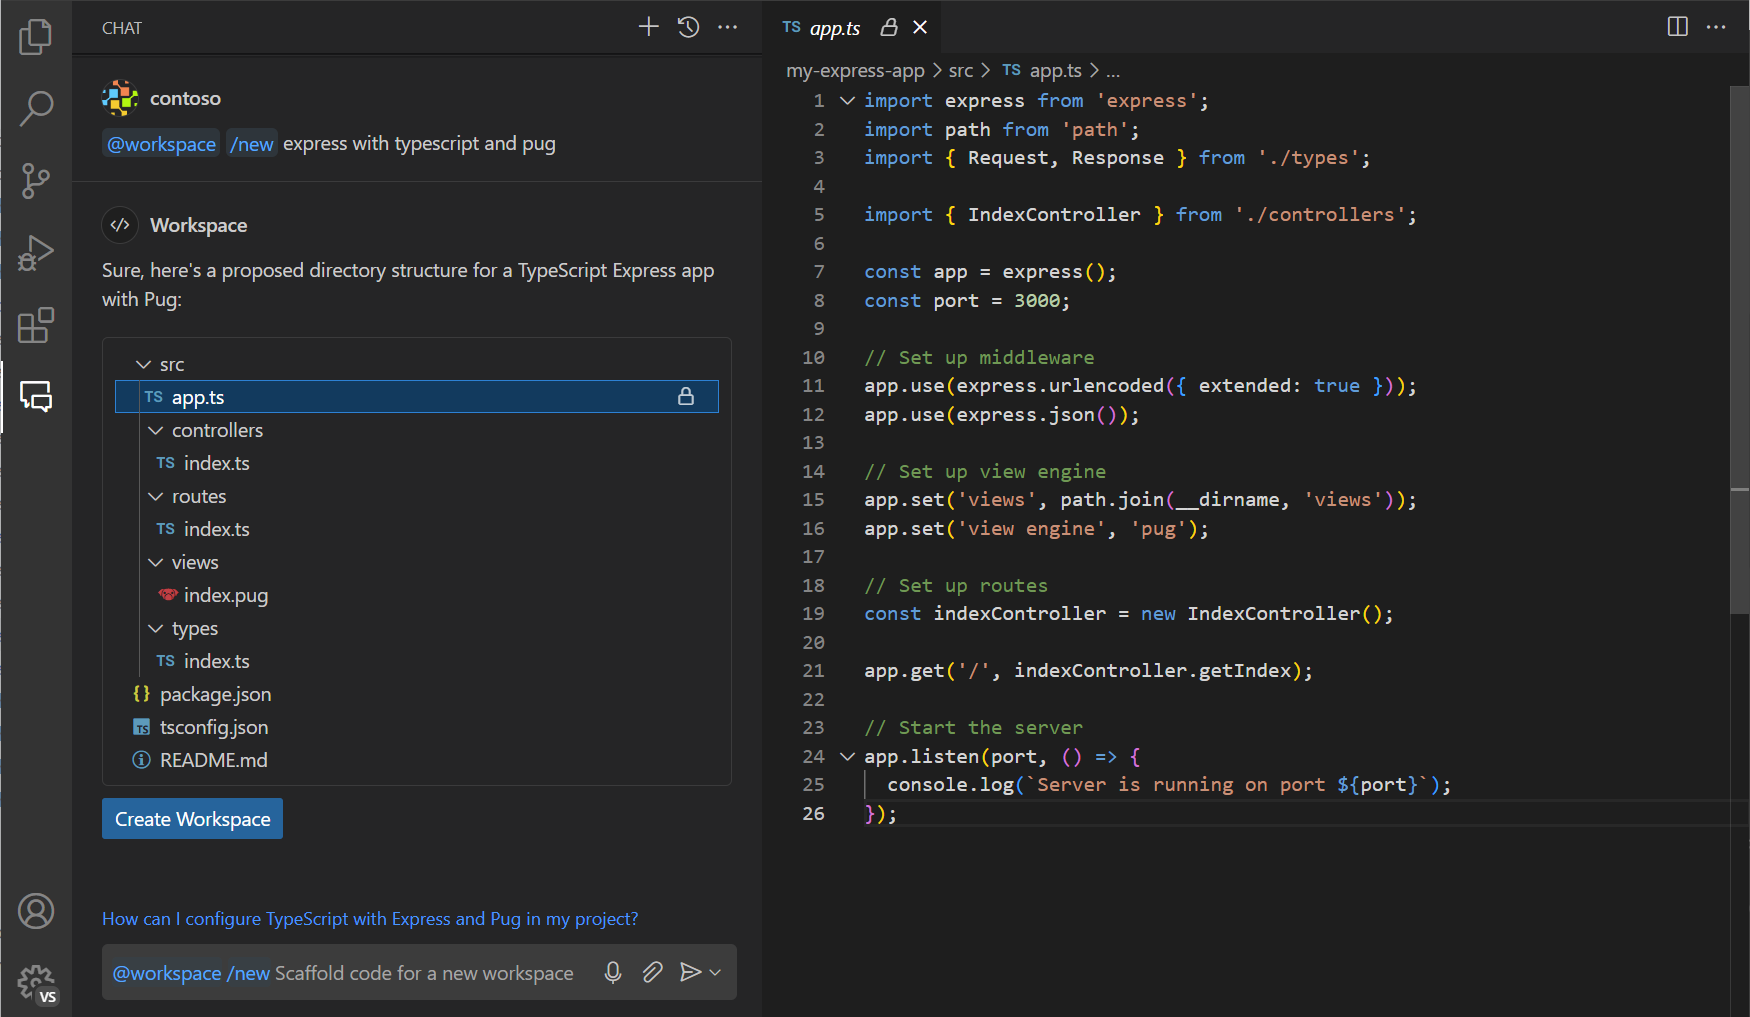
Task: Select the Chat view icon
Action: 36,397
